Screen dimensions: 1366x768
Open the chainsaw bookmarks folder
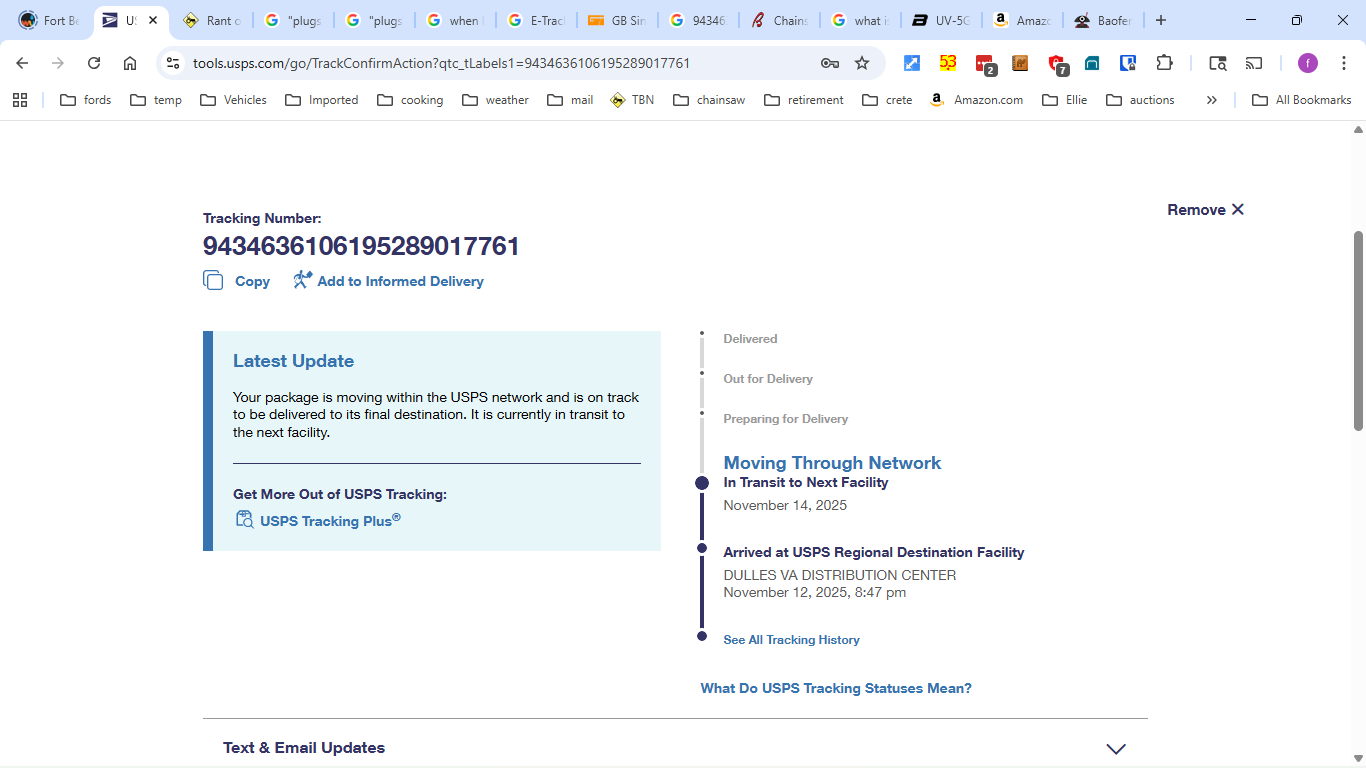coord(709,100)
